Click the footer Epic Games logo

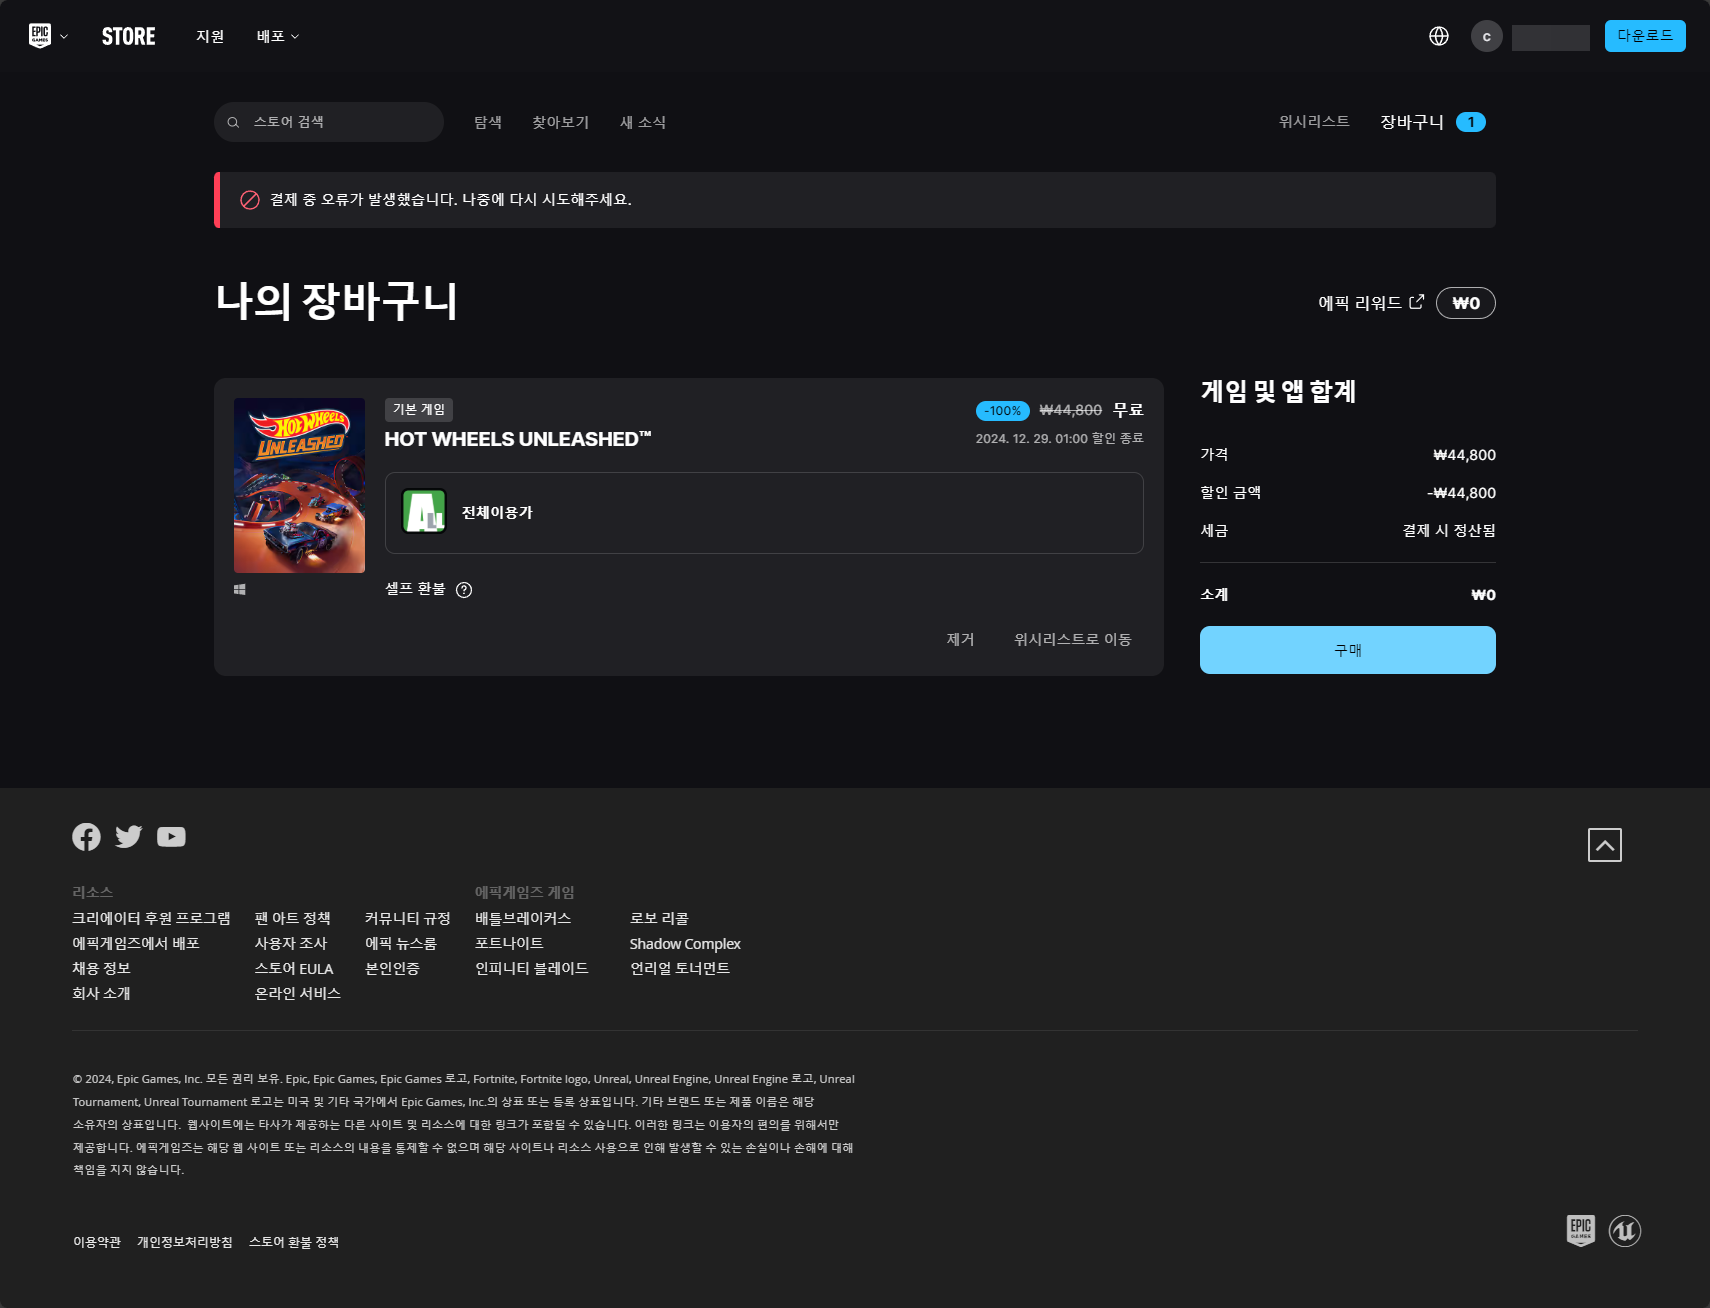tap(1581, 1230)
